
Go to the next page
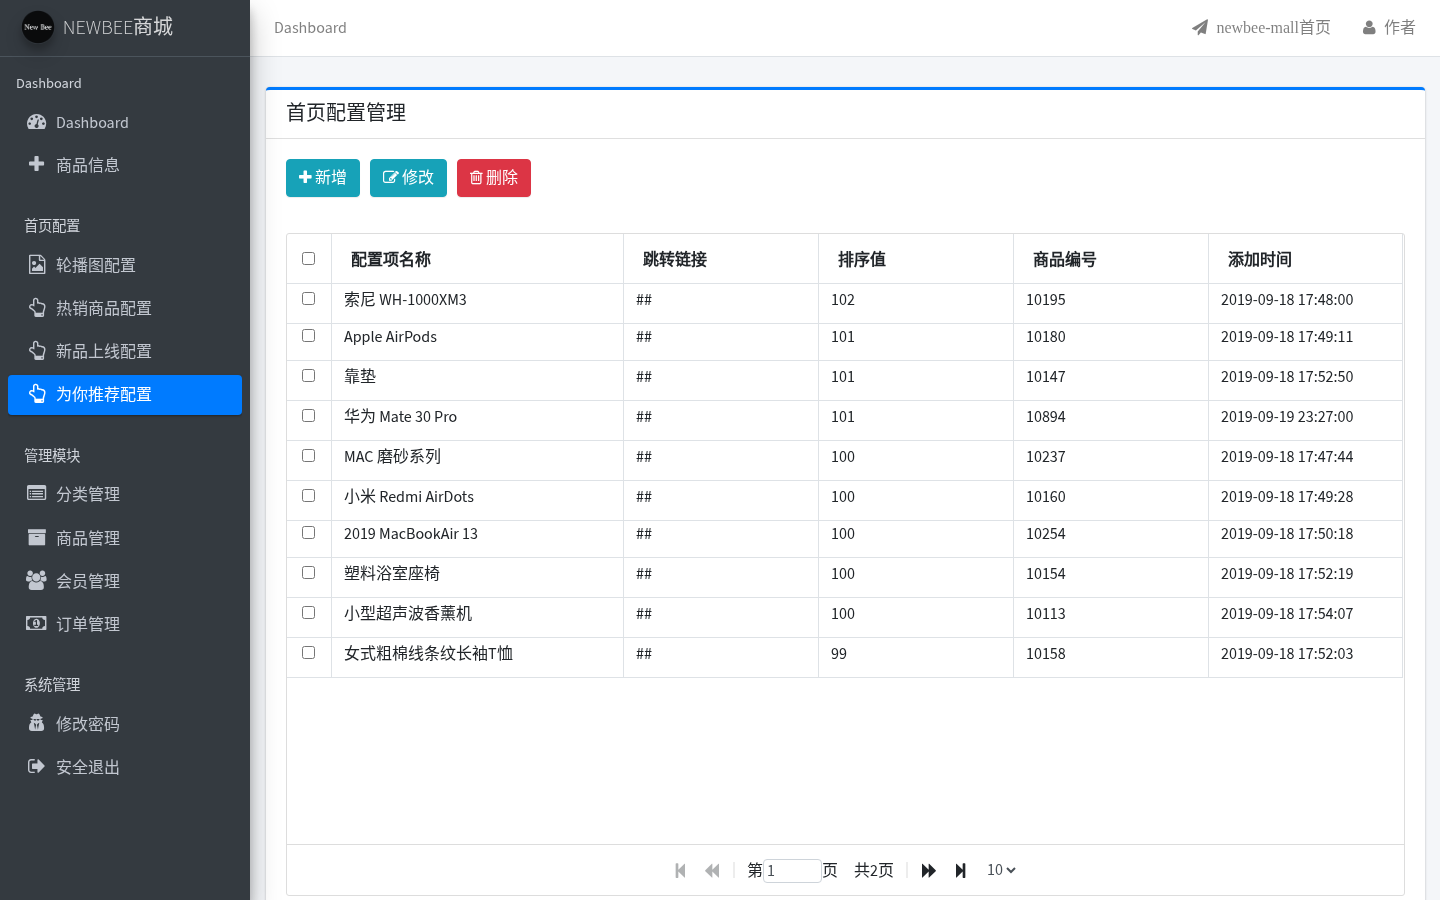tap(928, 870)
